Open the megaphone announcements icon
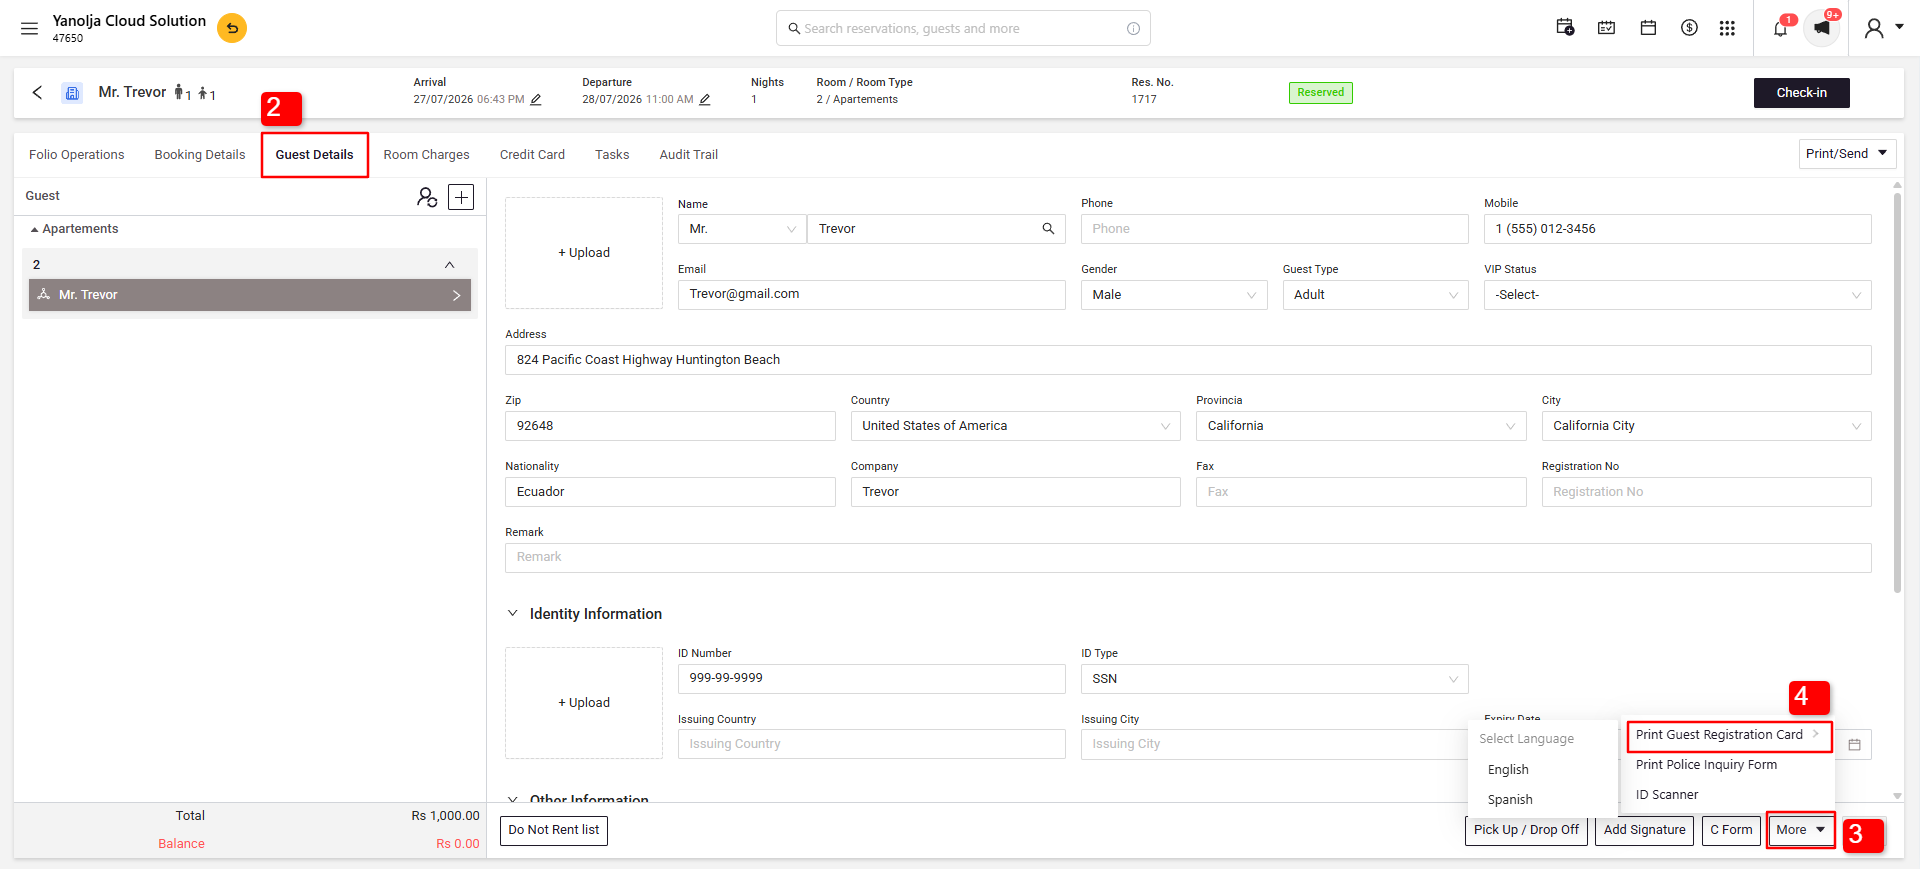Image resolution: width=1920 pixels, height=869 pixels. tap(1822, 28)
